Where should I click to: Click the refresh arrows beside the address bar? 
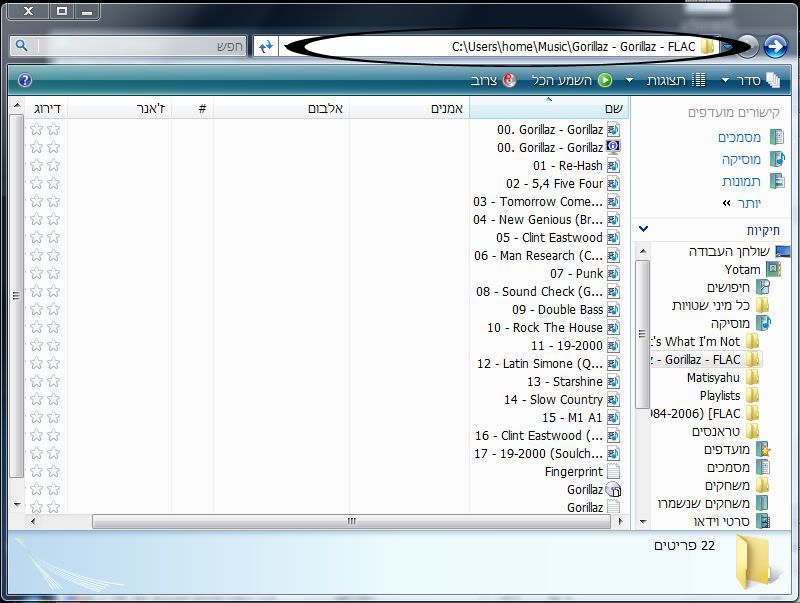coord(265,46)
